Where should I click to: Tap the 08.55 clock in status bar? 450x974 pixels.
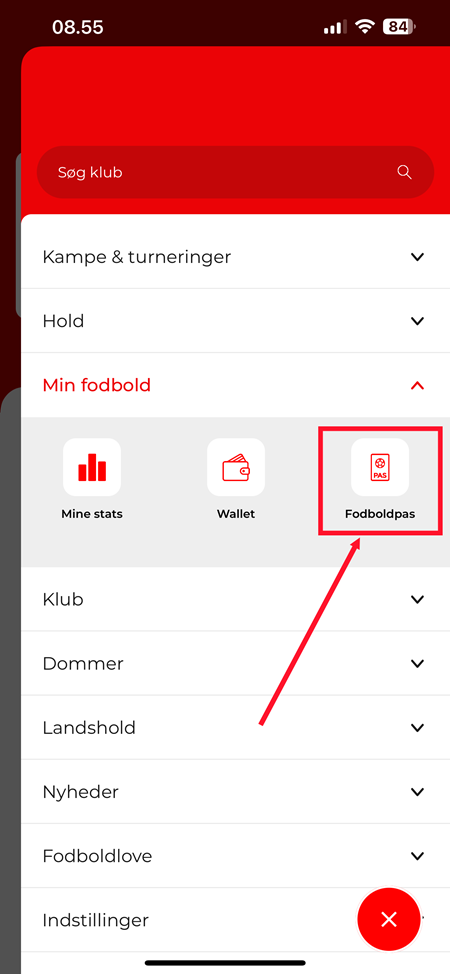pyautogui.click(x=78, y=27)
